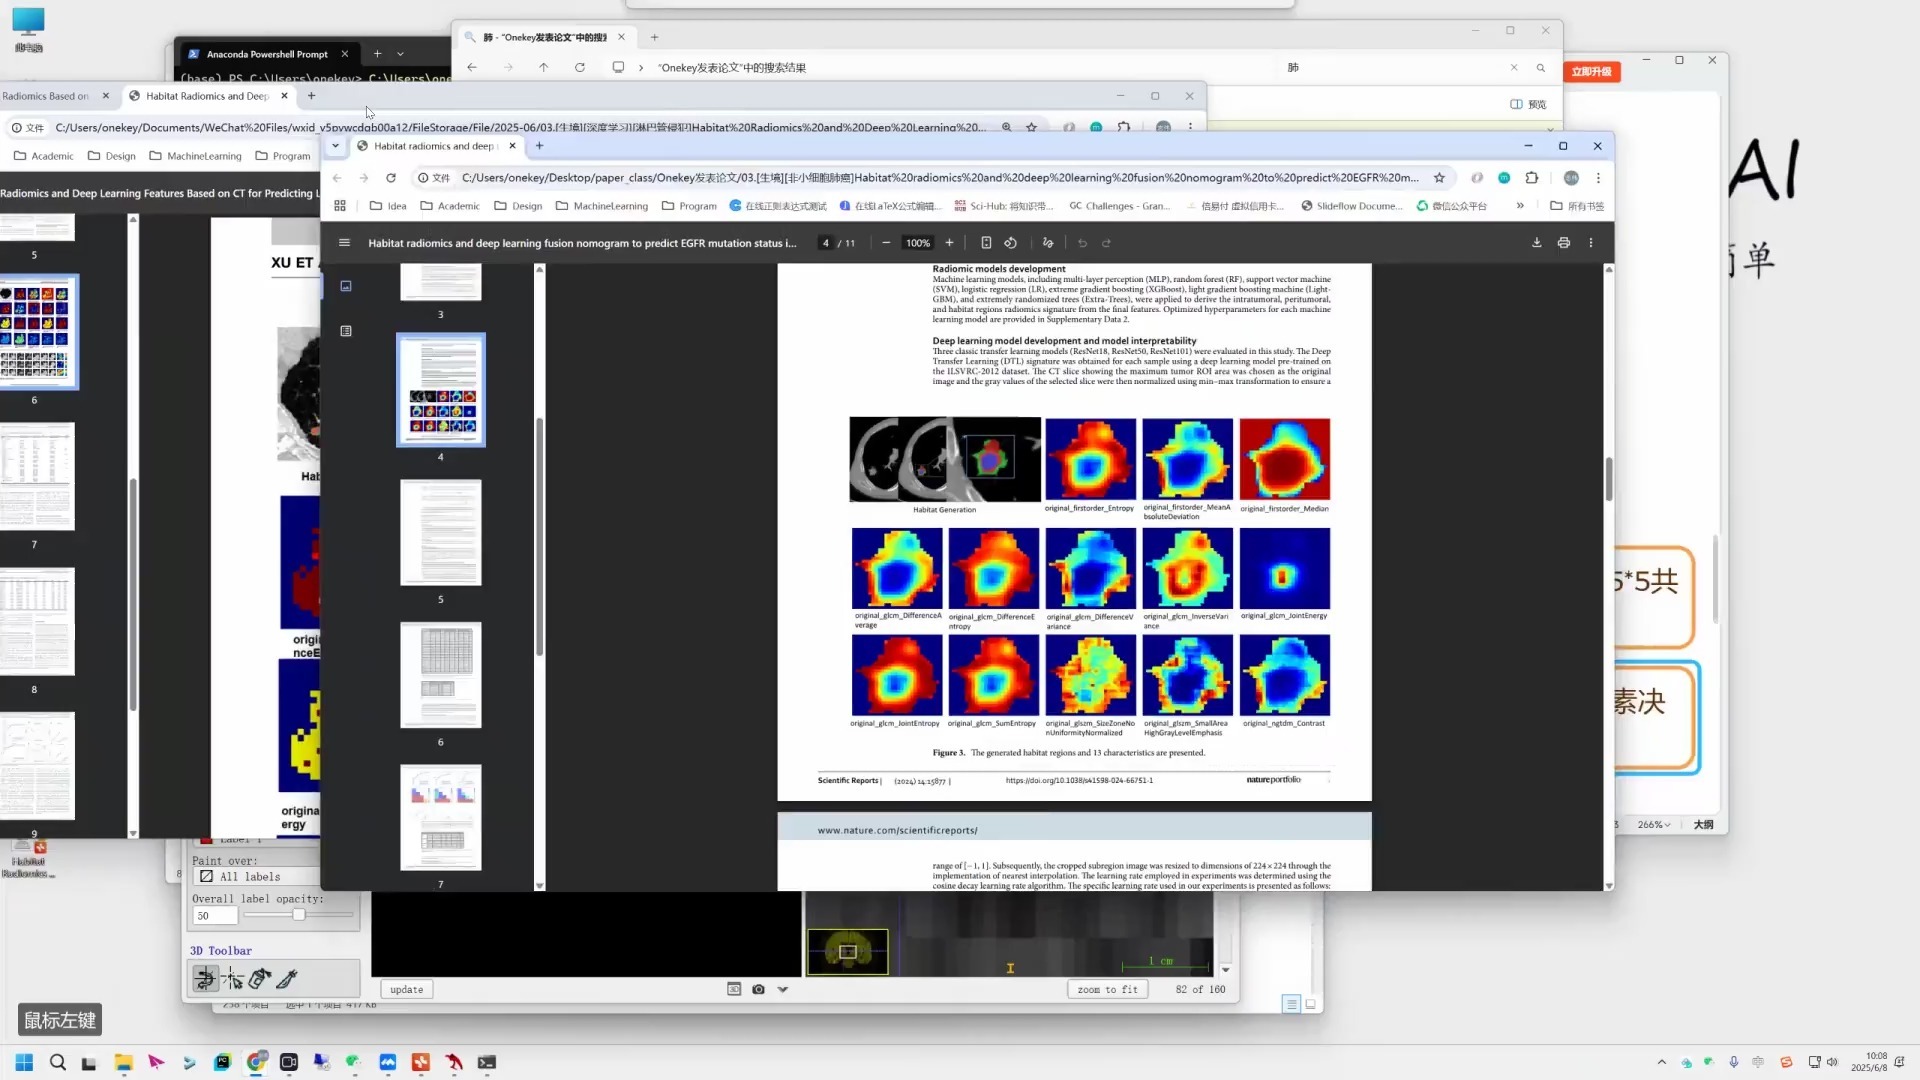Open the Chrome extensions puzzle icon
The image size is (1920, 1080).
click(x=1532, y=178)
